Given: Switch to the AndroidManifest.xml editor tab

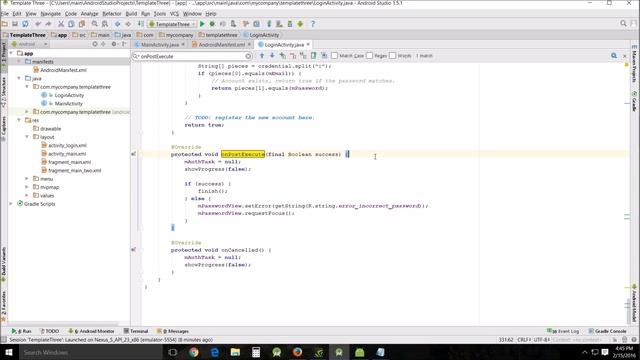Looking at the screenshot, I should pyautogui.click(x=221, y=44).
